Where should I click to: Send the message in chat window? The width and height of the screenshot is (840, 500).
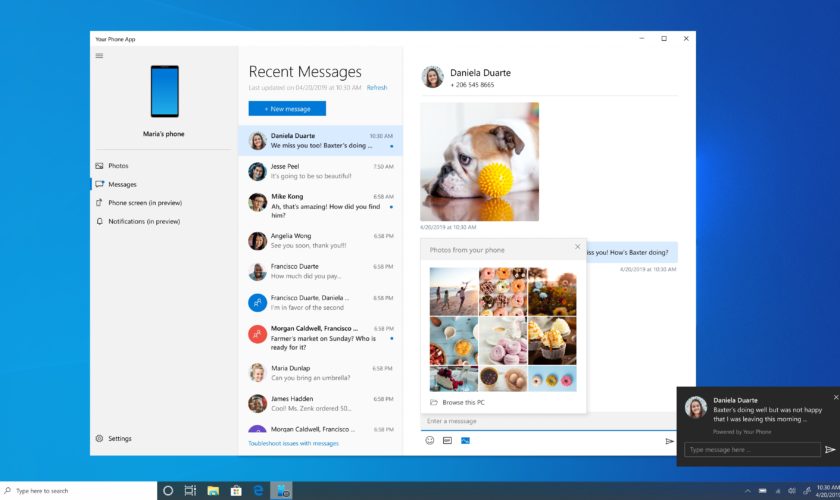pos(669,441)
